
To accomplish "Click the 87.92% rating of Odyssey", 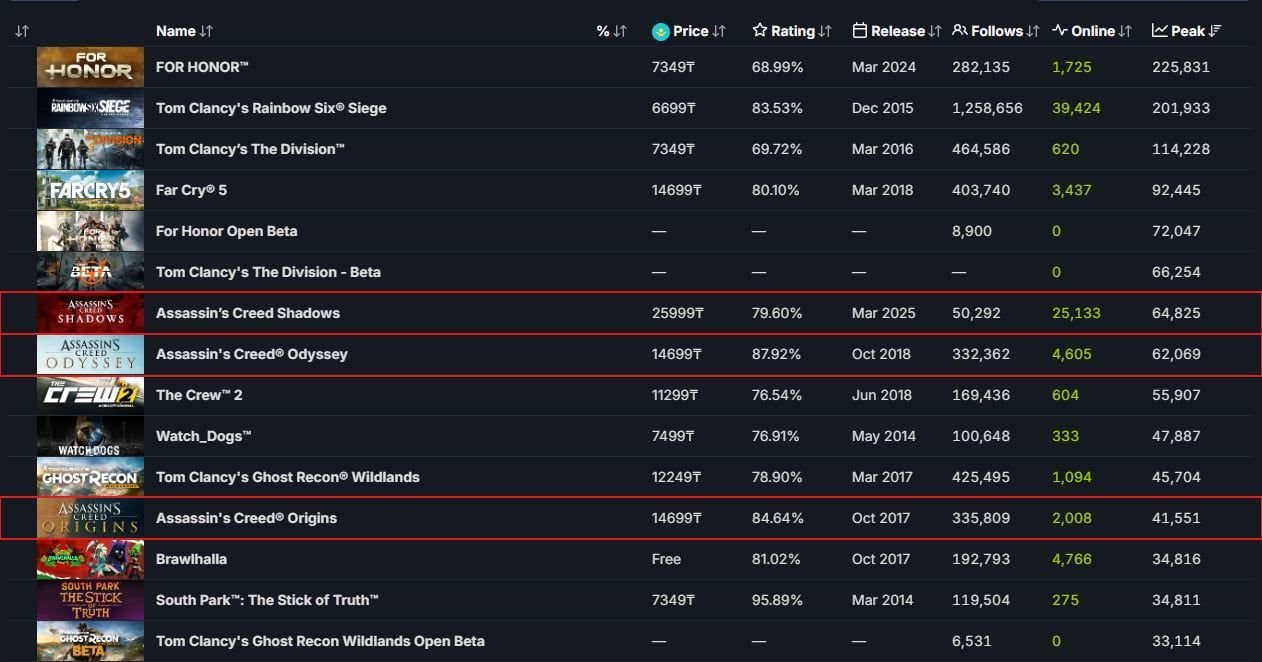I will click(777, 354).
